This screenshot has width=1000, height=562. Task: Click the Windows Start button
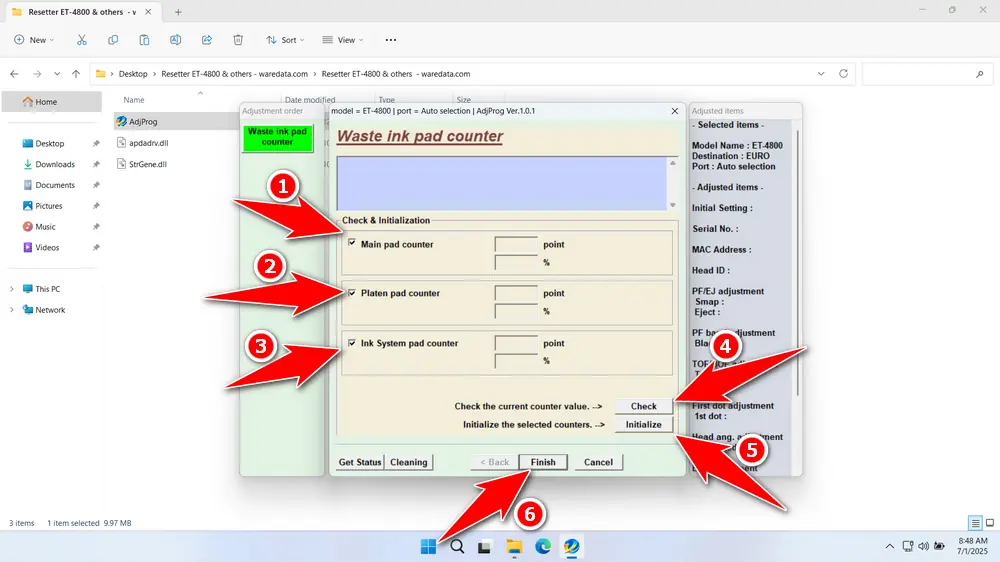pyautogui.click(x=428, y=547)
